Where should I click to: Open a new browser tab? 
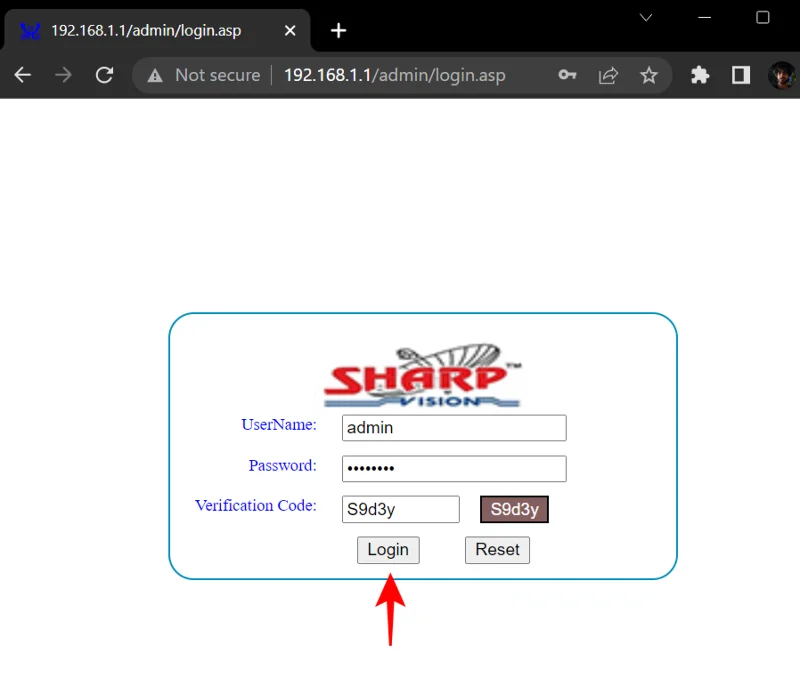coord(338,31)
